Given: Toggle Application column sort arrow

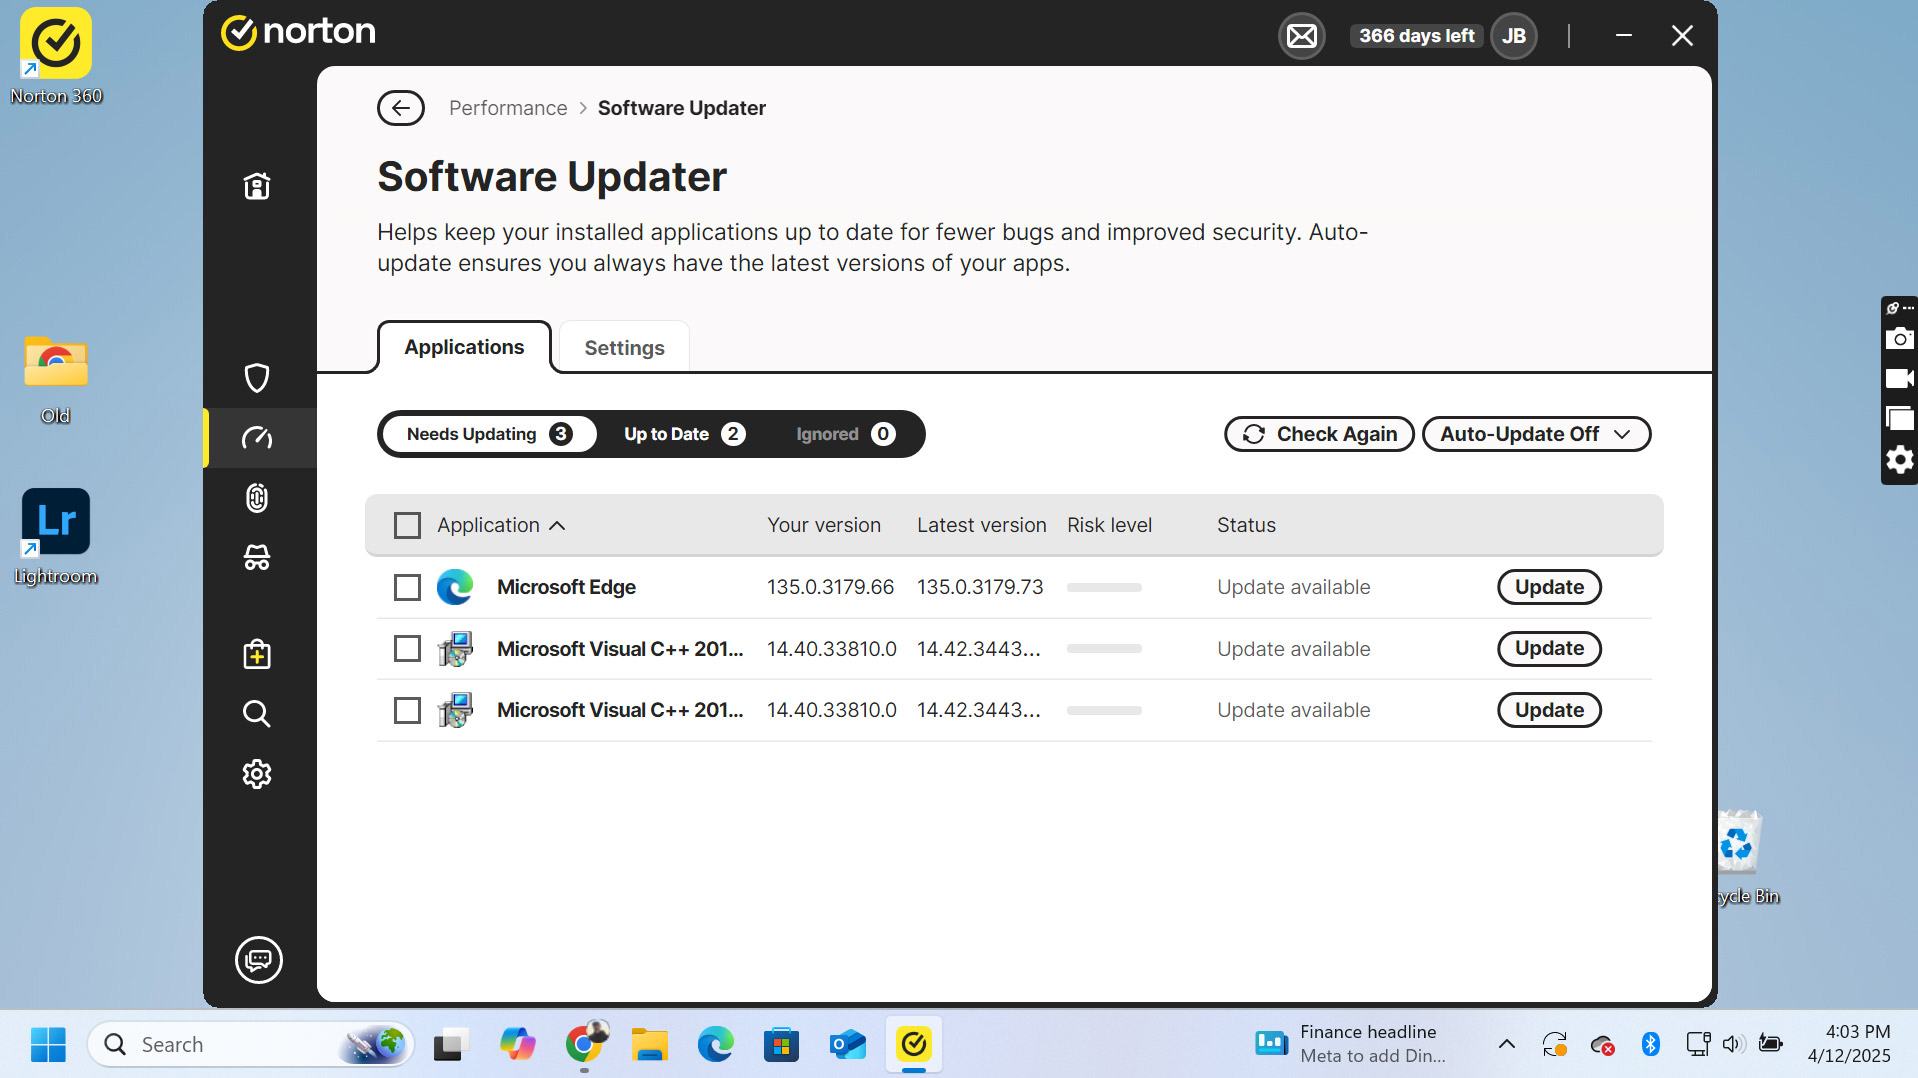Looking at the screenshot, I should tap(558, 526).
